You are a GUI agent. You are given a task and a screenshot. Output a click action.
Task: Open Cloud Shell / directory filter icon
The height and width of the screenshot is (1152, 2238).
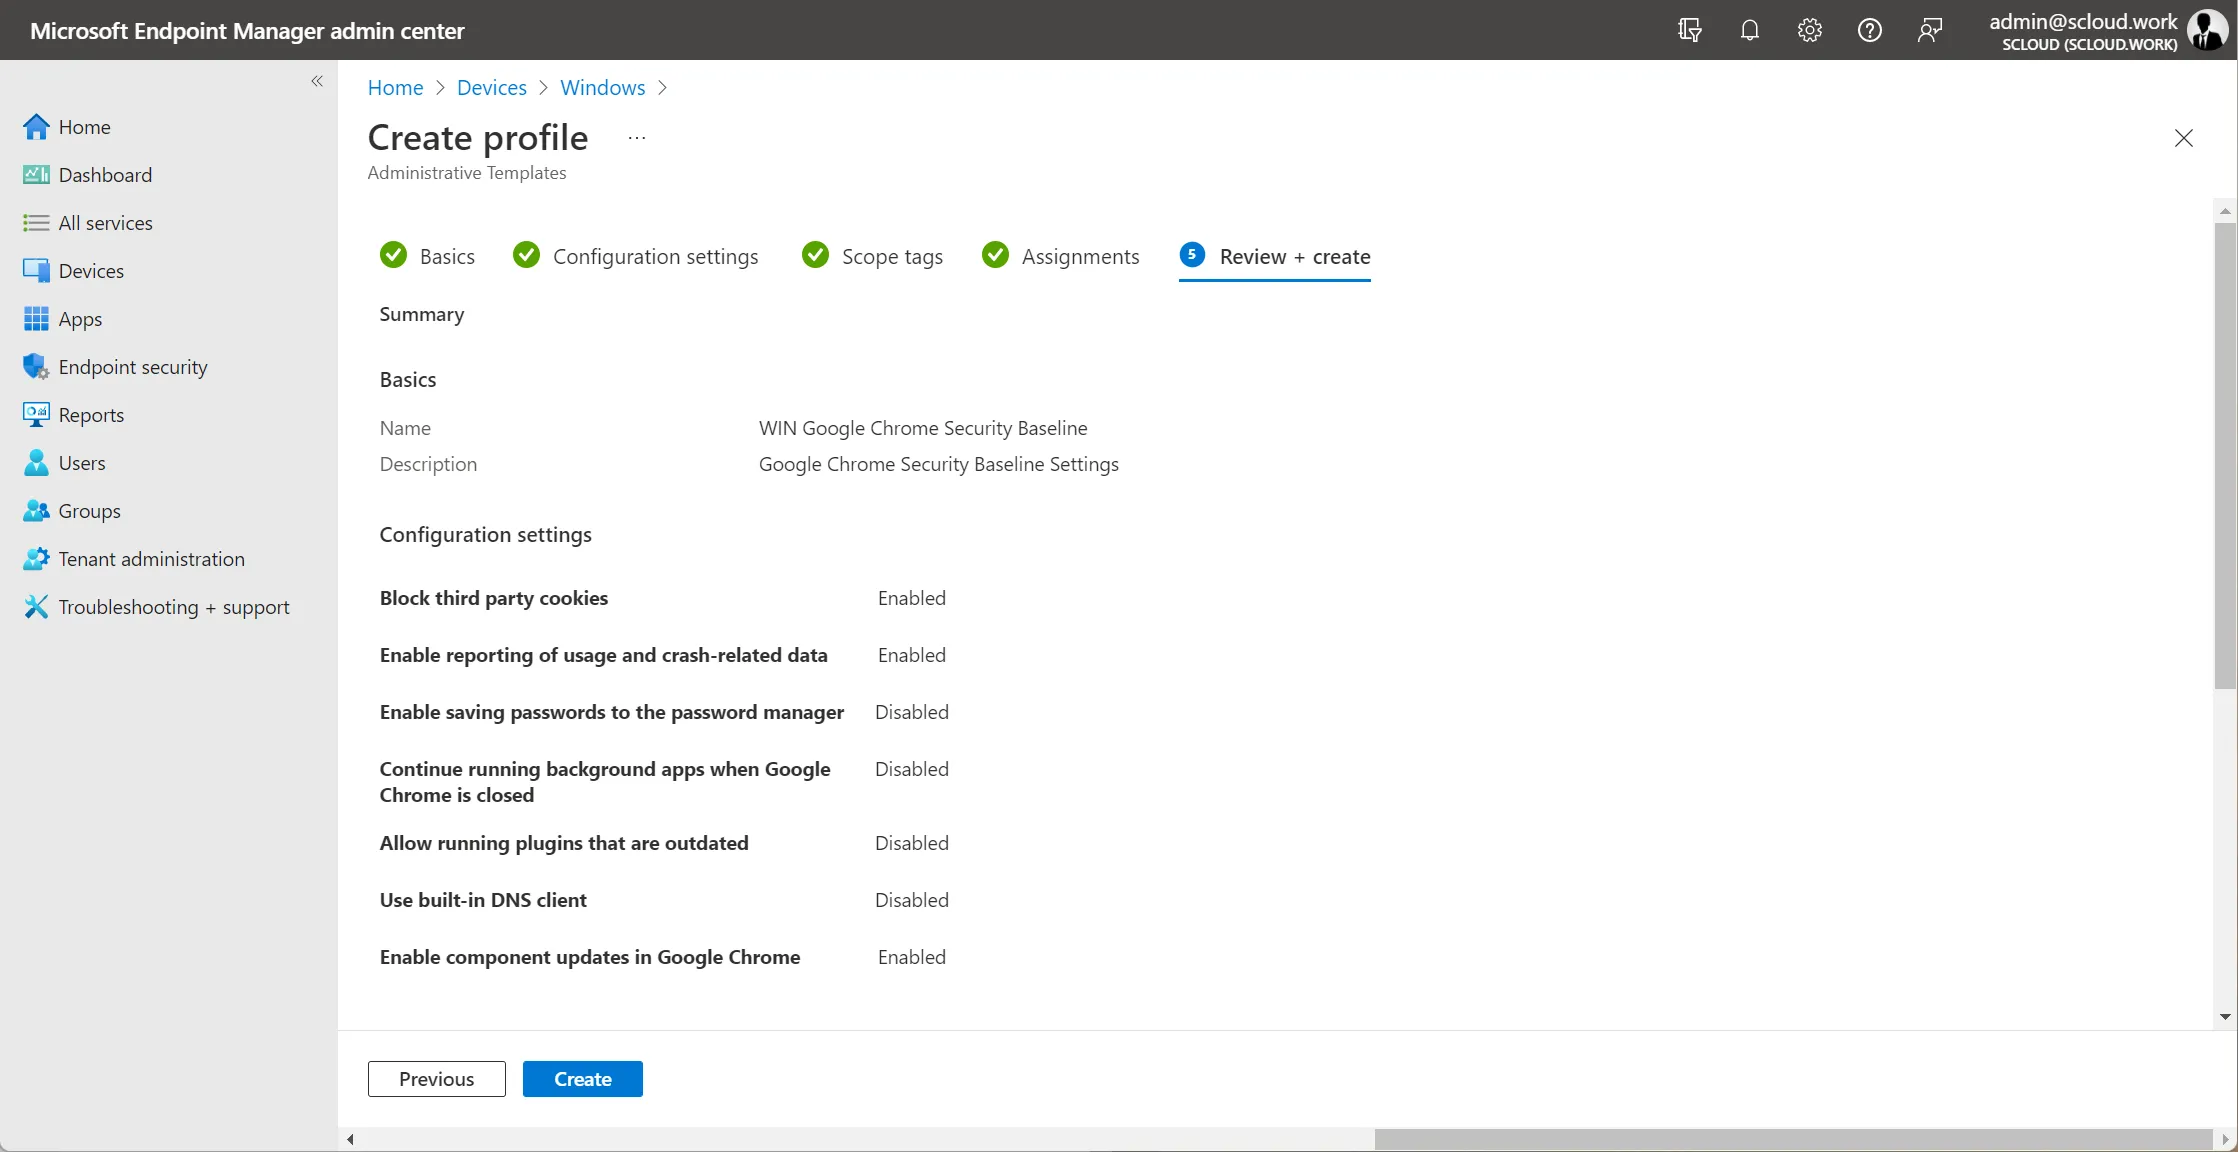[1689, 30]
